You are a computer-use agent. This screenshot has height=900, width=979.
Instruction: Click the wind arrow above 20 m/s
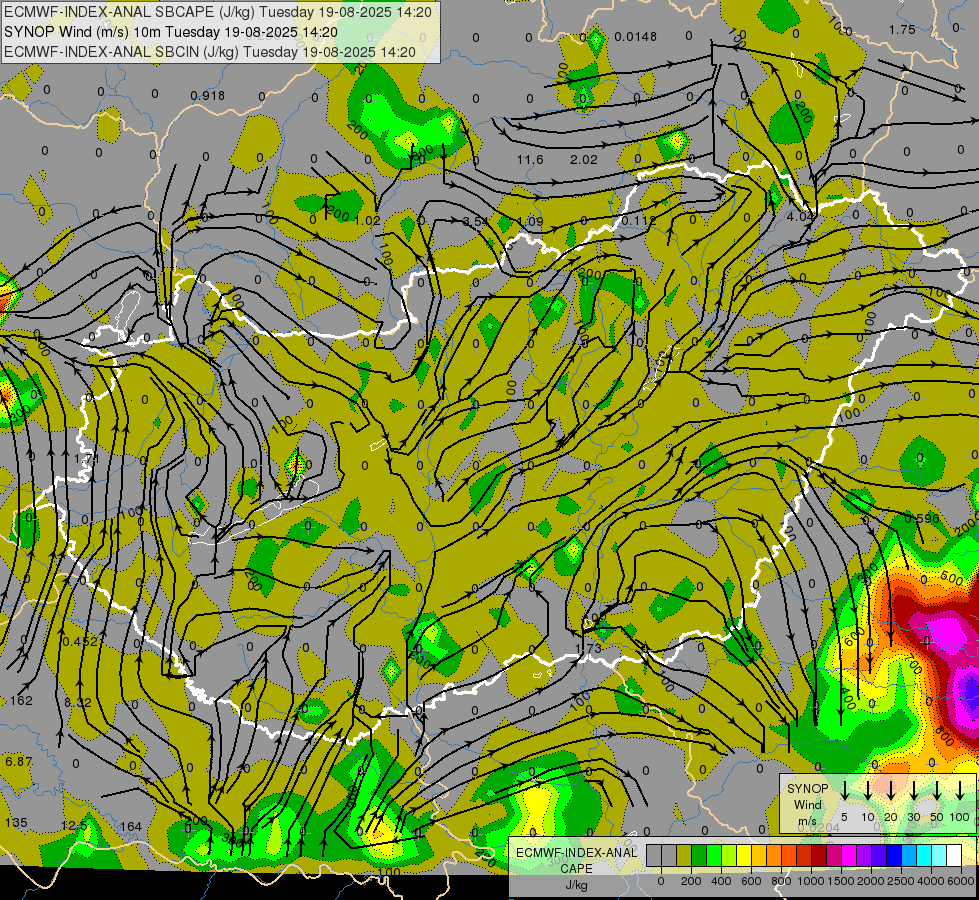[891, 790]
